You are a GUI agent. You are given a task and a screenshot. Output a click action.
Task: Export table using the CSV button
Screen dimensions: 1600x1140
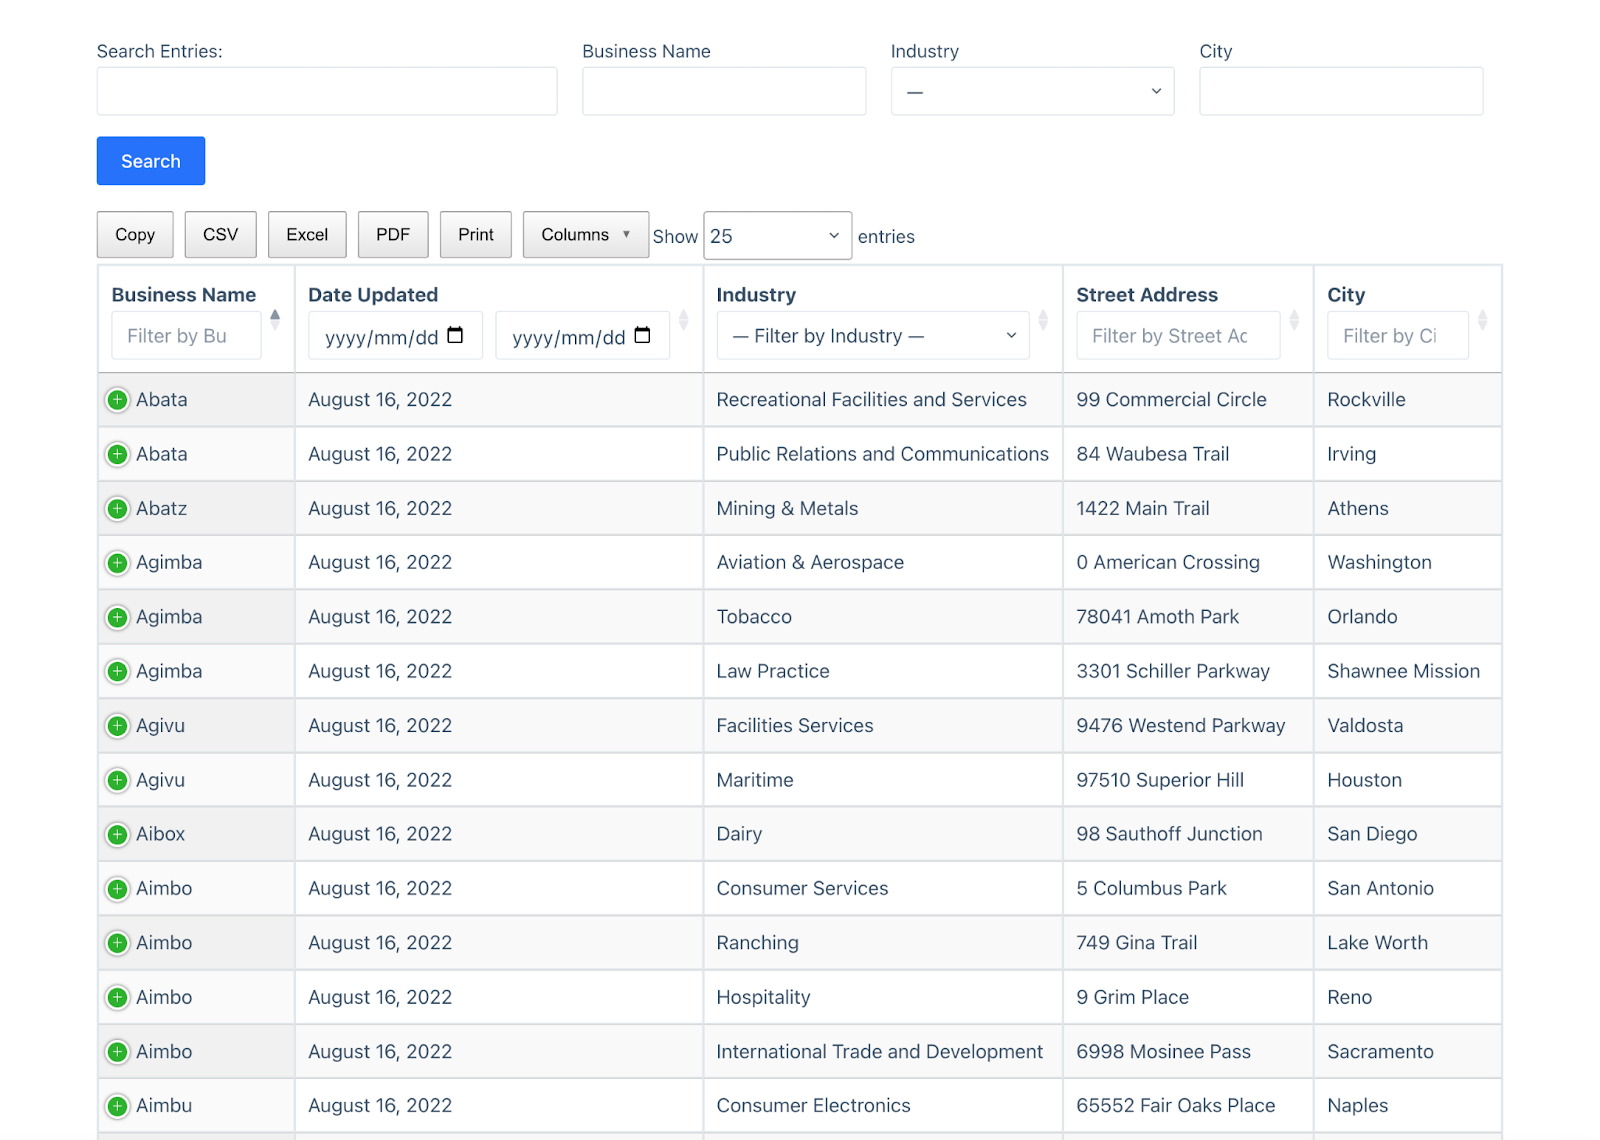point(220,235)
